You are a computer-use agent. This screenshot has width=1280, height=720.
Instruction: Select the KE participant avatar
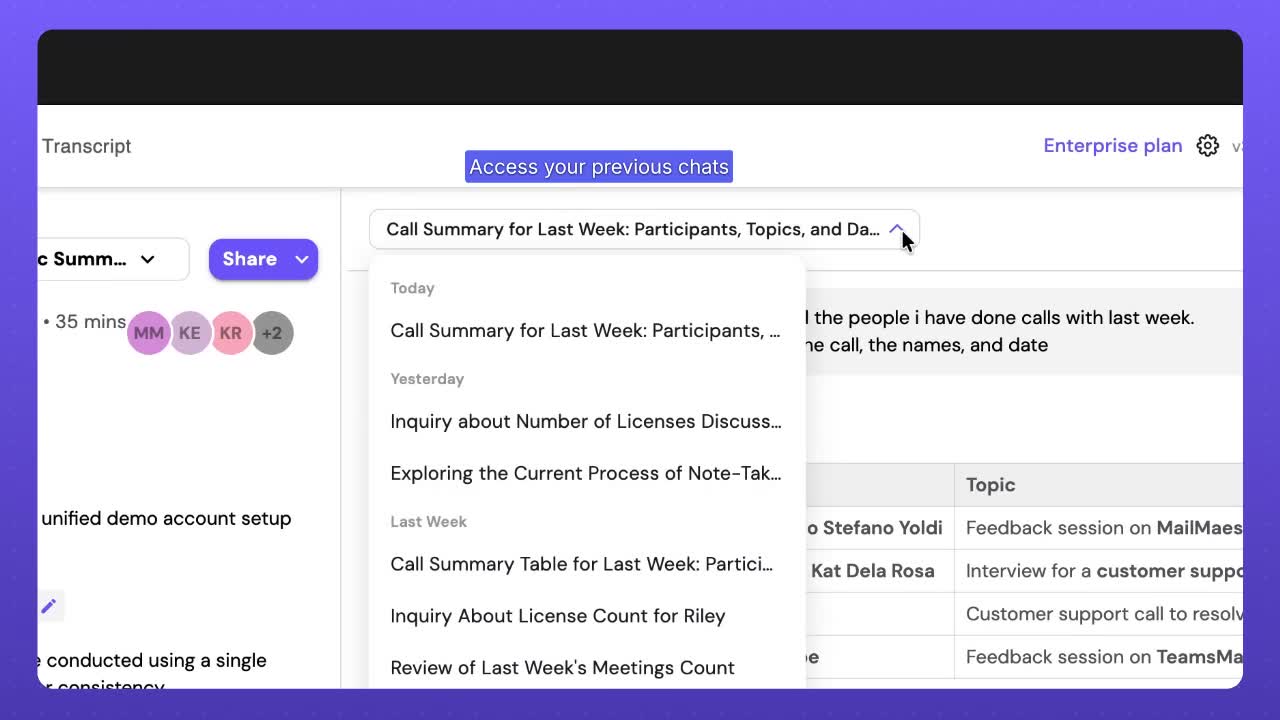point(190,333)
